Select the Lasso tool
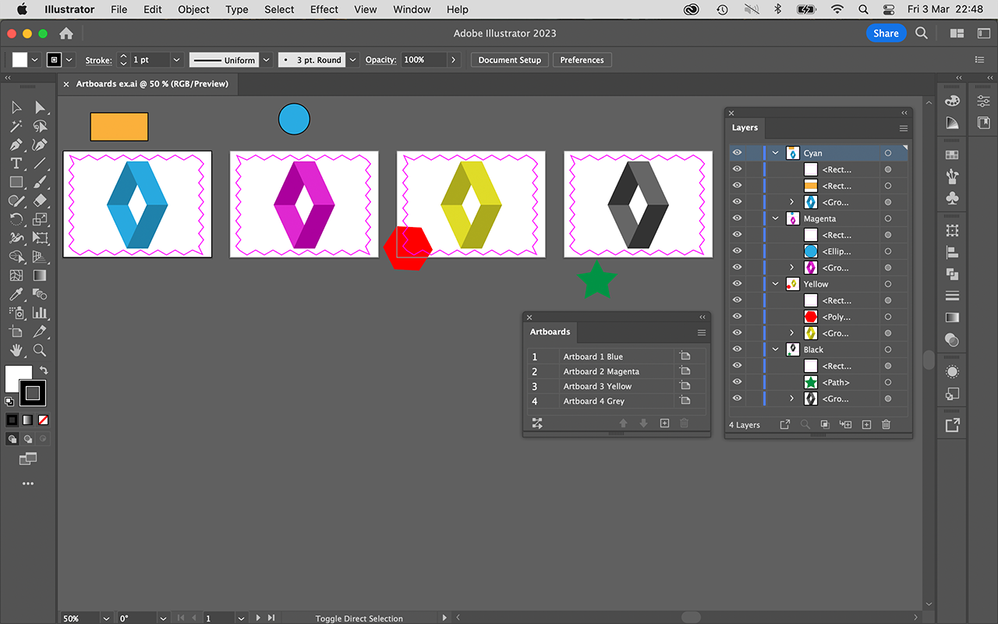This screenshot has width=998, height=624. pyautogui.click(x=40, y=126)
